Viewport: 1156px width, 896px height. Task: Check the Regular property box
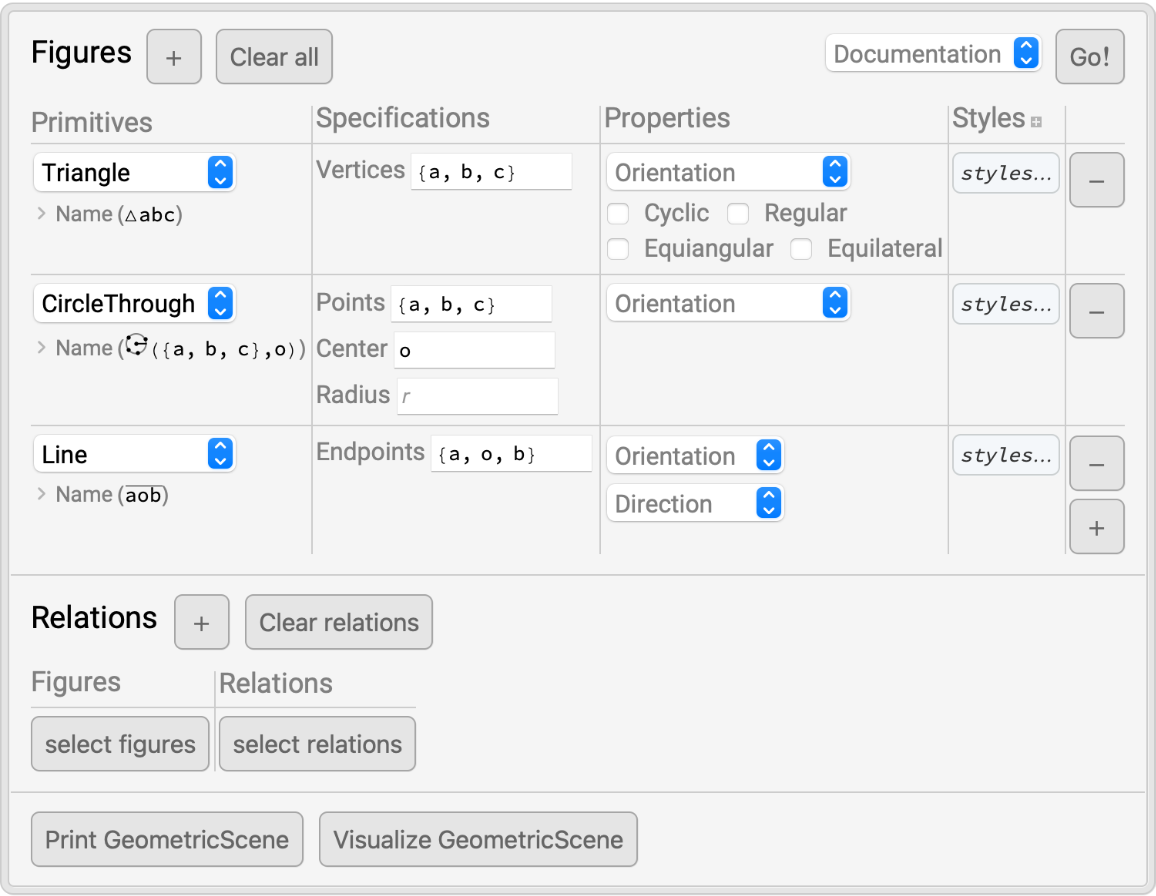pos(739,214)
